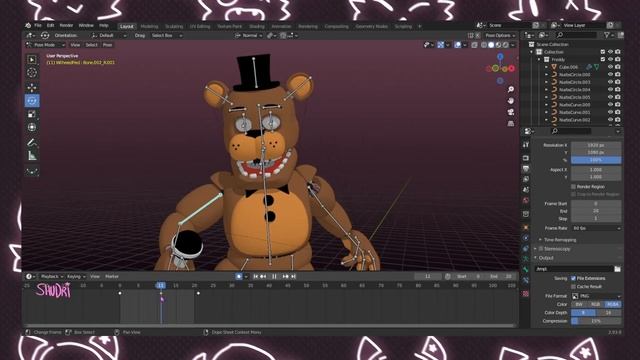This screenshot has width=640, height=360.
Task: Toggle the camera view icon in viewport
Action: click(511, 112)
